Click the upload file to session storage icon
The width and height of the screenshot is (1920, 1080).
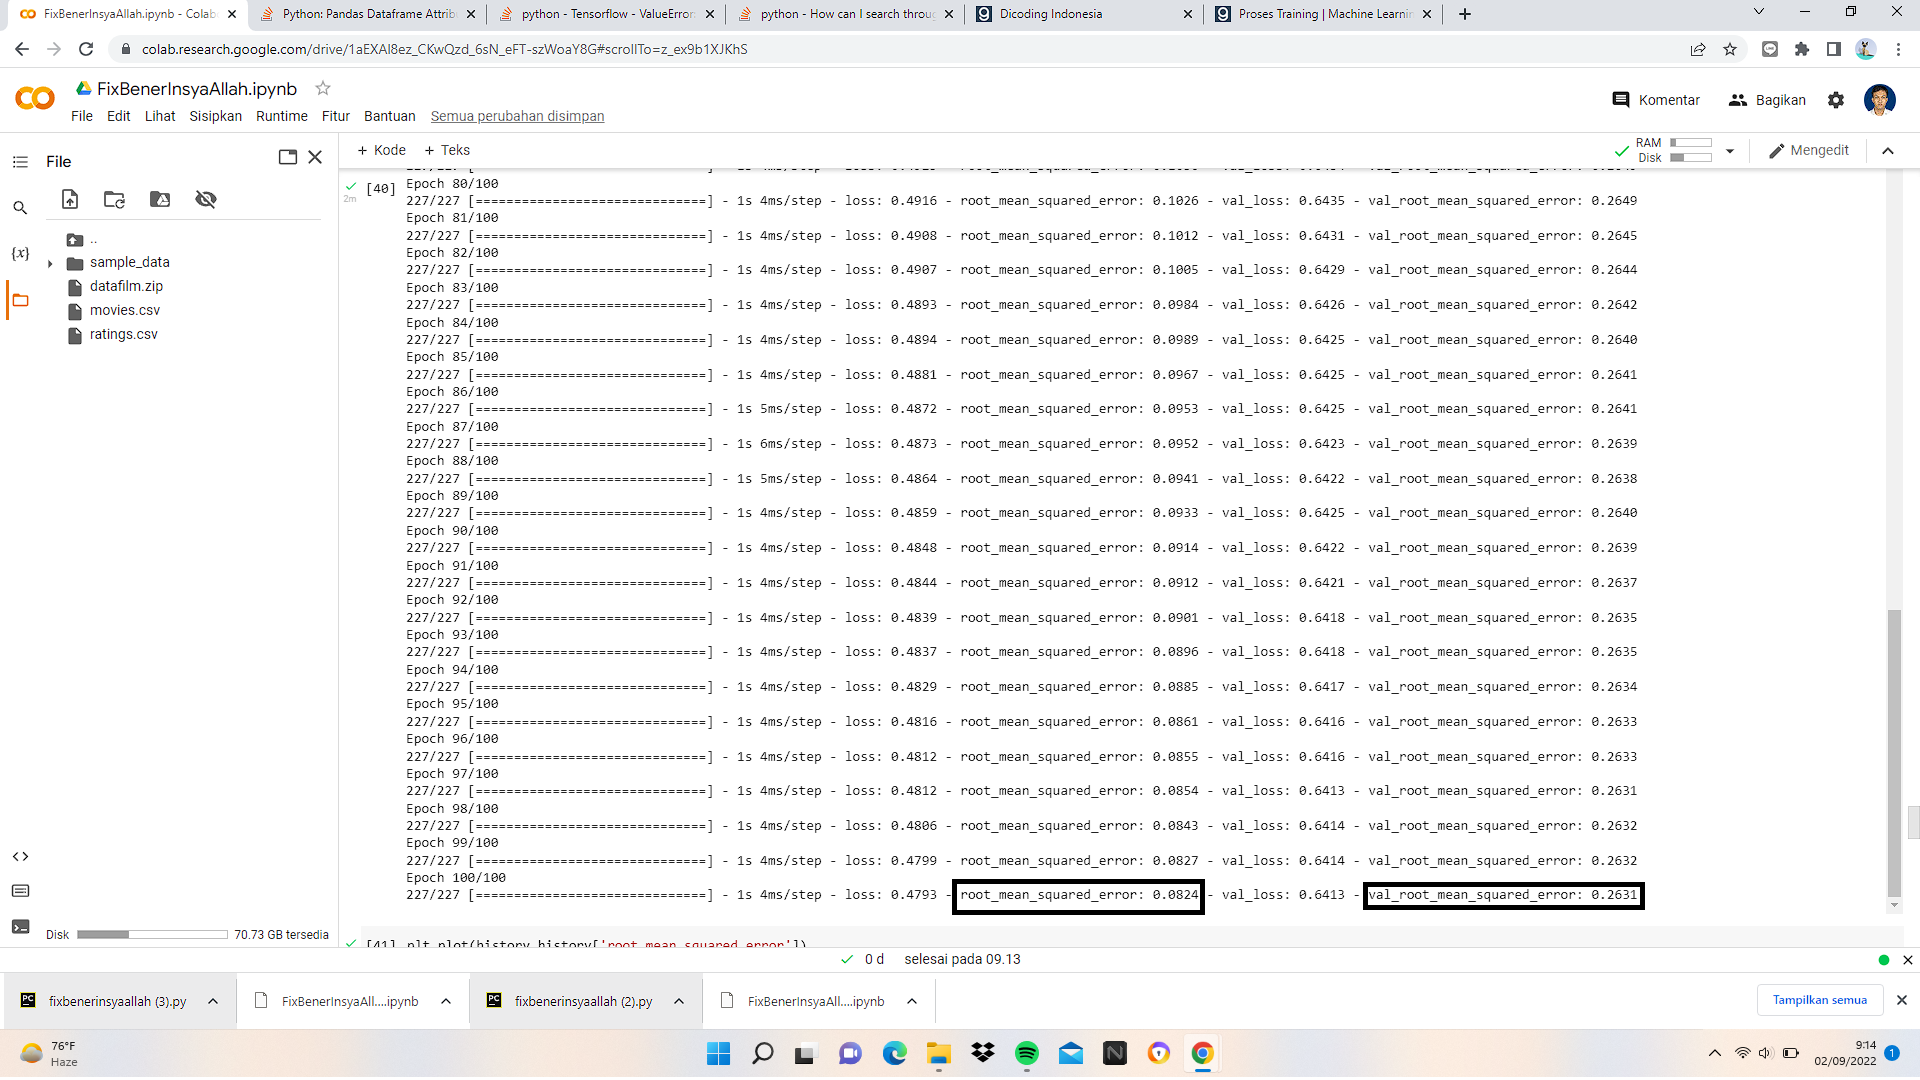70,199
